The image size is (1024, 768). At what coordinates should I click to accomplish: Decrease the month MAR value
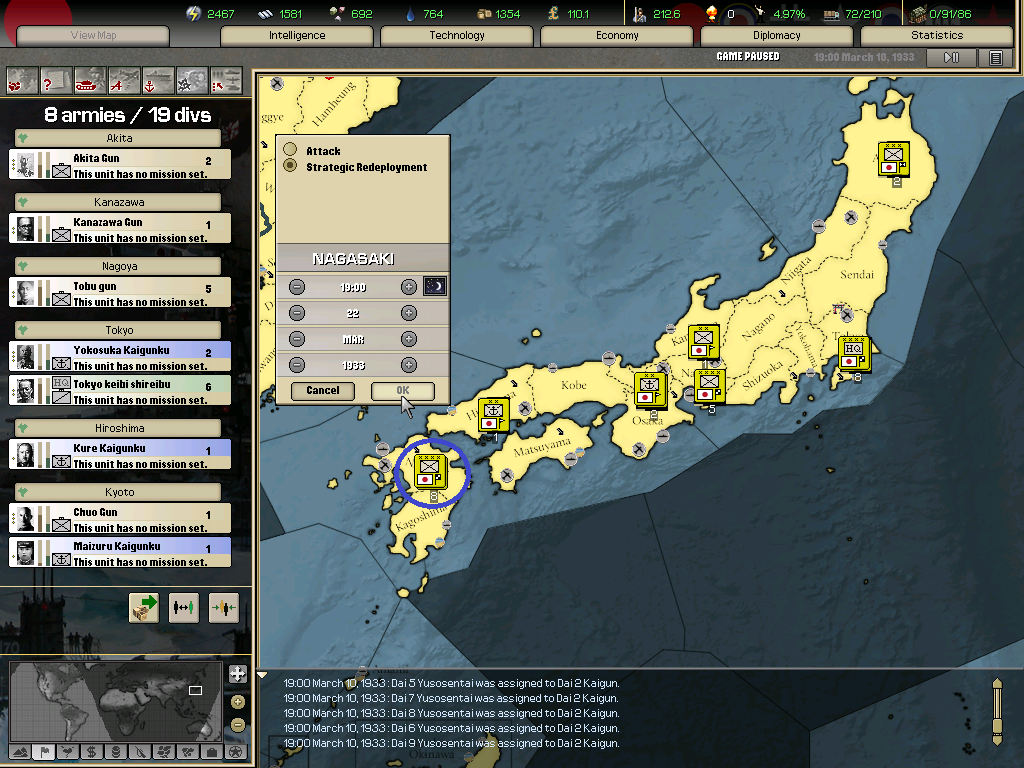pyautogui.click(x=297, y=339)
